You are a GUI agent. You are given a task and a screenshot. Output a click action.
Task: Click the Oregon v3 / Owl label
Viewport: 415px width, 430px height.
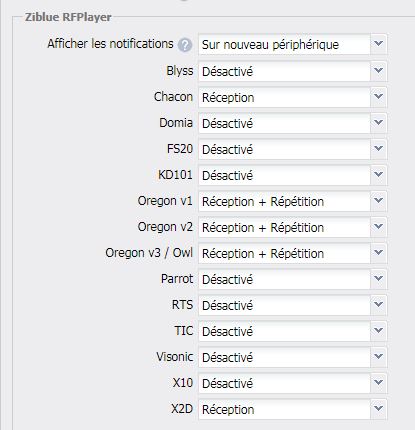point(149,253)
